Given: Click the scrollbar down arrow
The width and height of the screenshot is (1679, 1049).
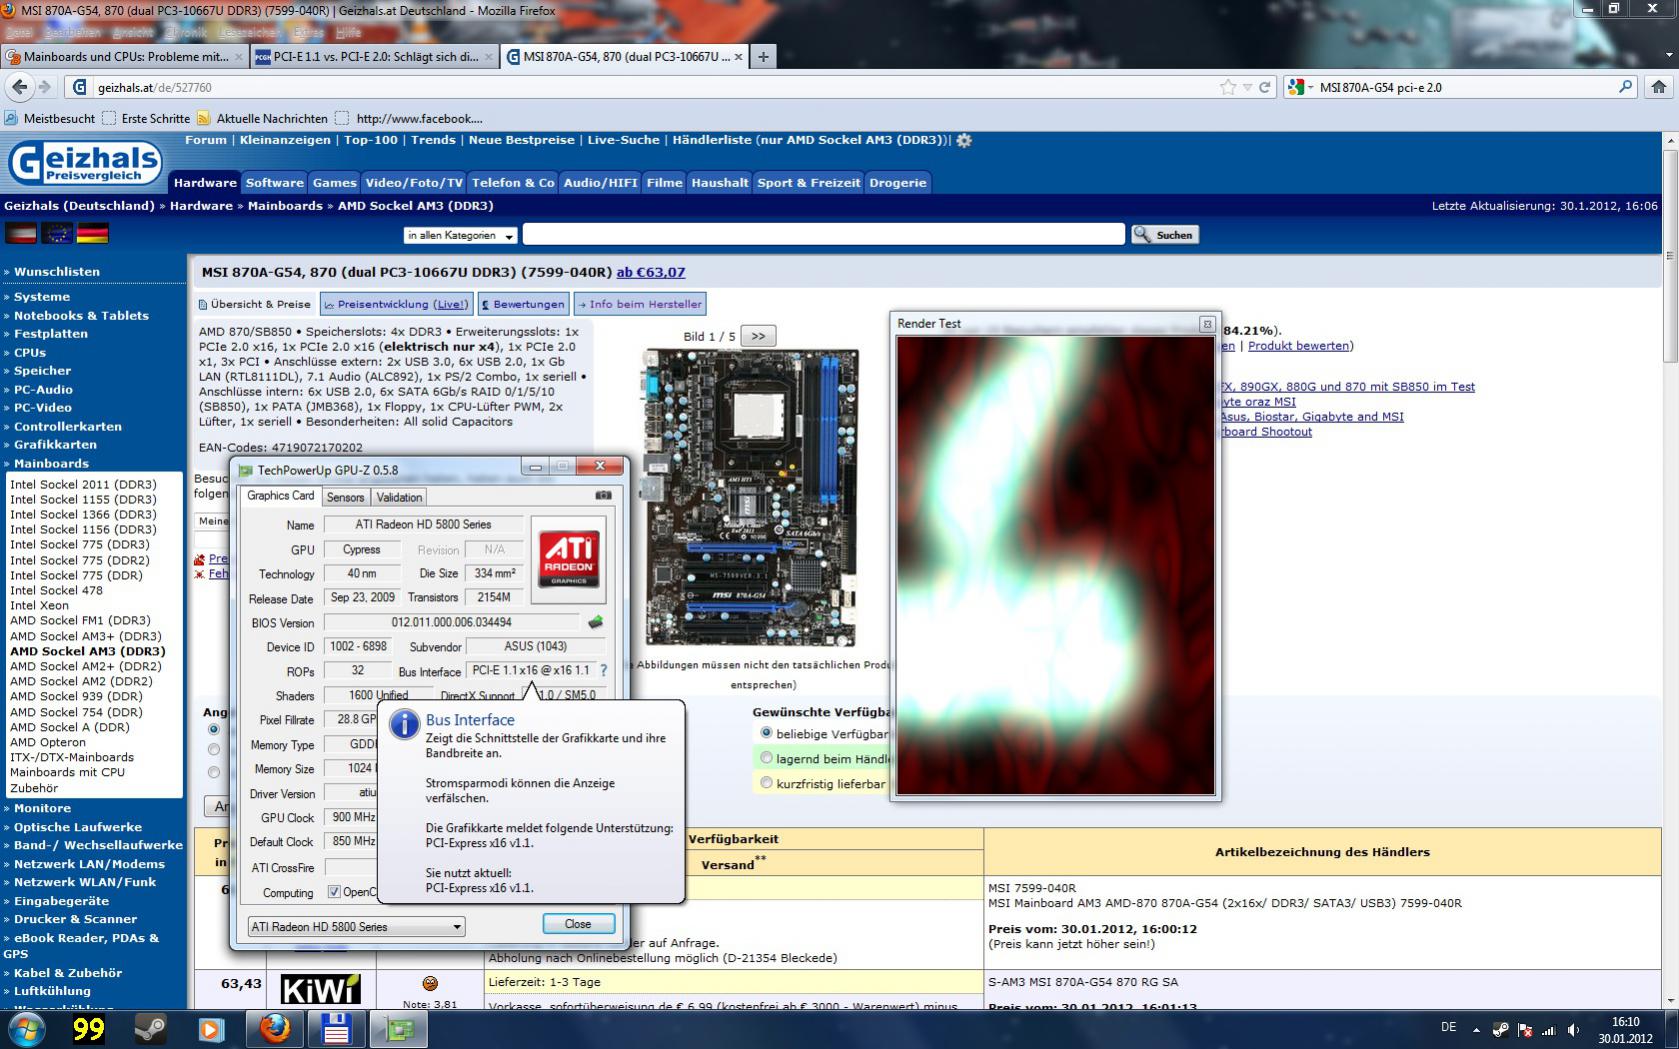Looking at the screenshot, I should pos(1670,1001).
